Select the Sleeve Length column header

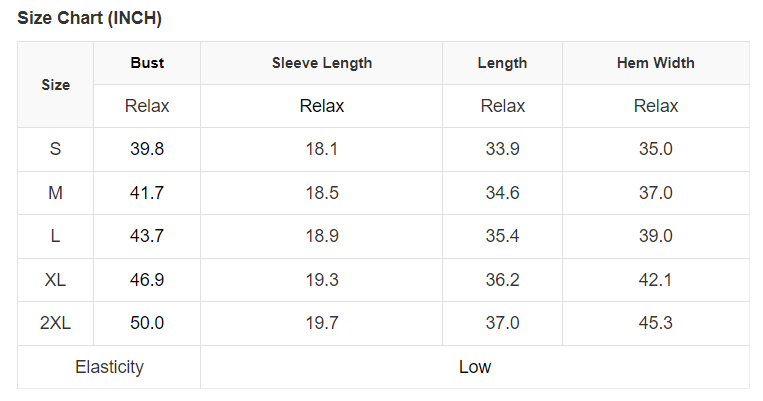[x=322, y=63]
